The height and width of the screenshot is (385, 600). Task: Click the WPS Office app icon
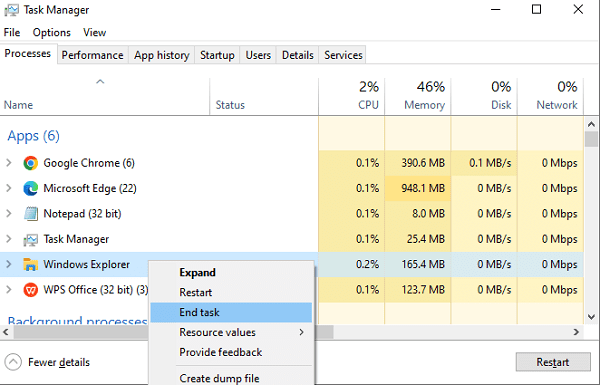[31, 290]
